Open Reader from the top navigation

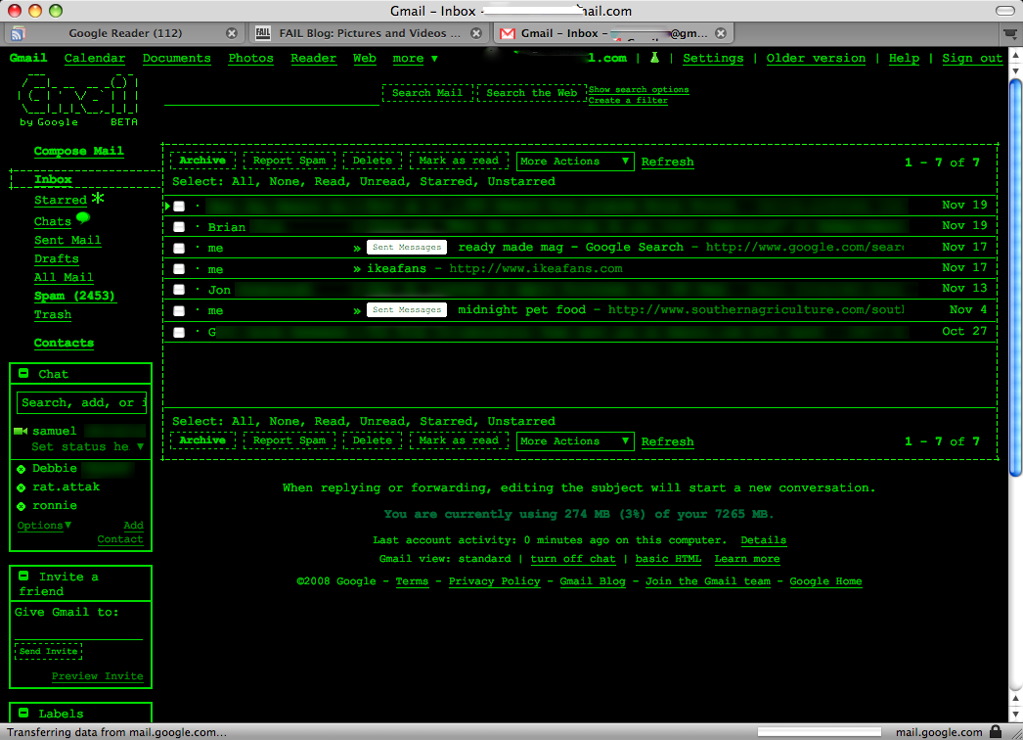coord(313,59)
